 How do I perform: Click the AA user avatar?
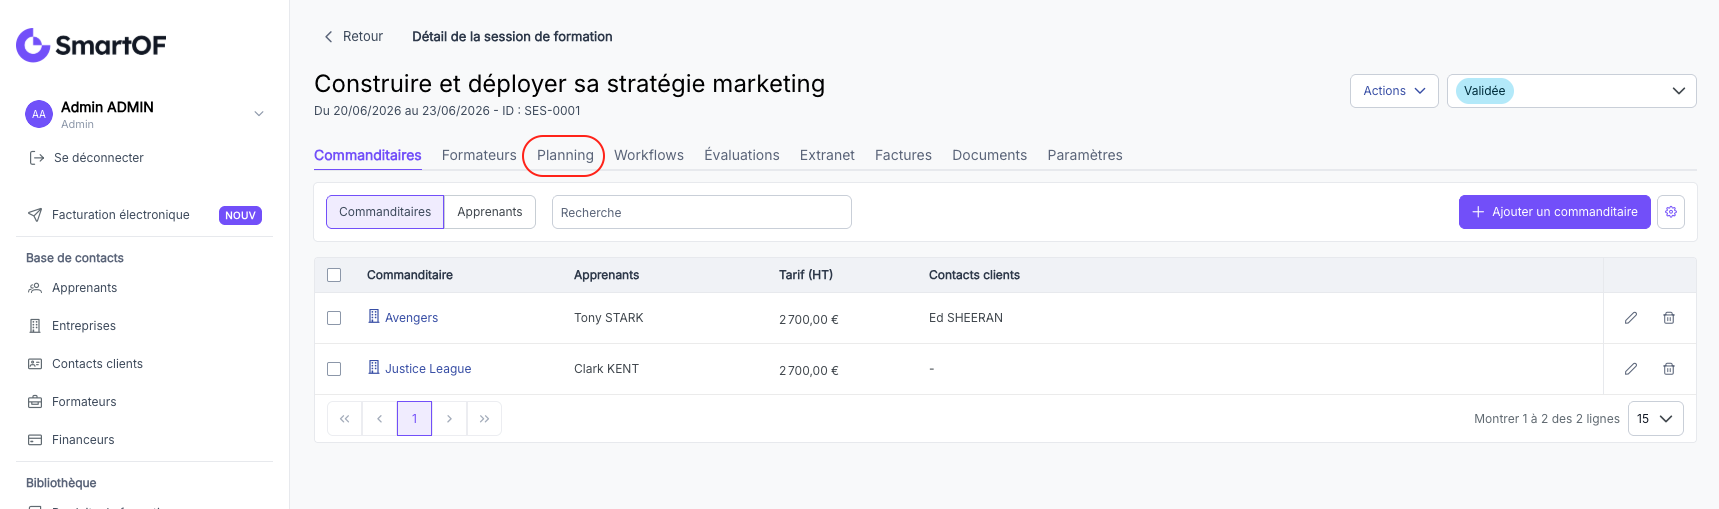pyautogui.click(x=39, y=114)
